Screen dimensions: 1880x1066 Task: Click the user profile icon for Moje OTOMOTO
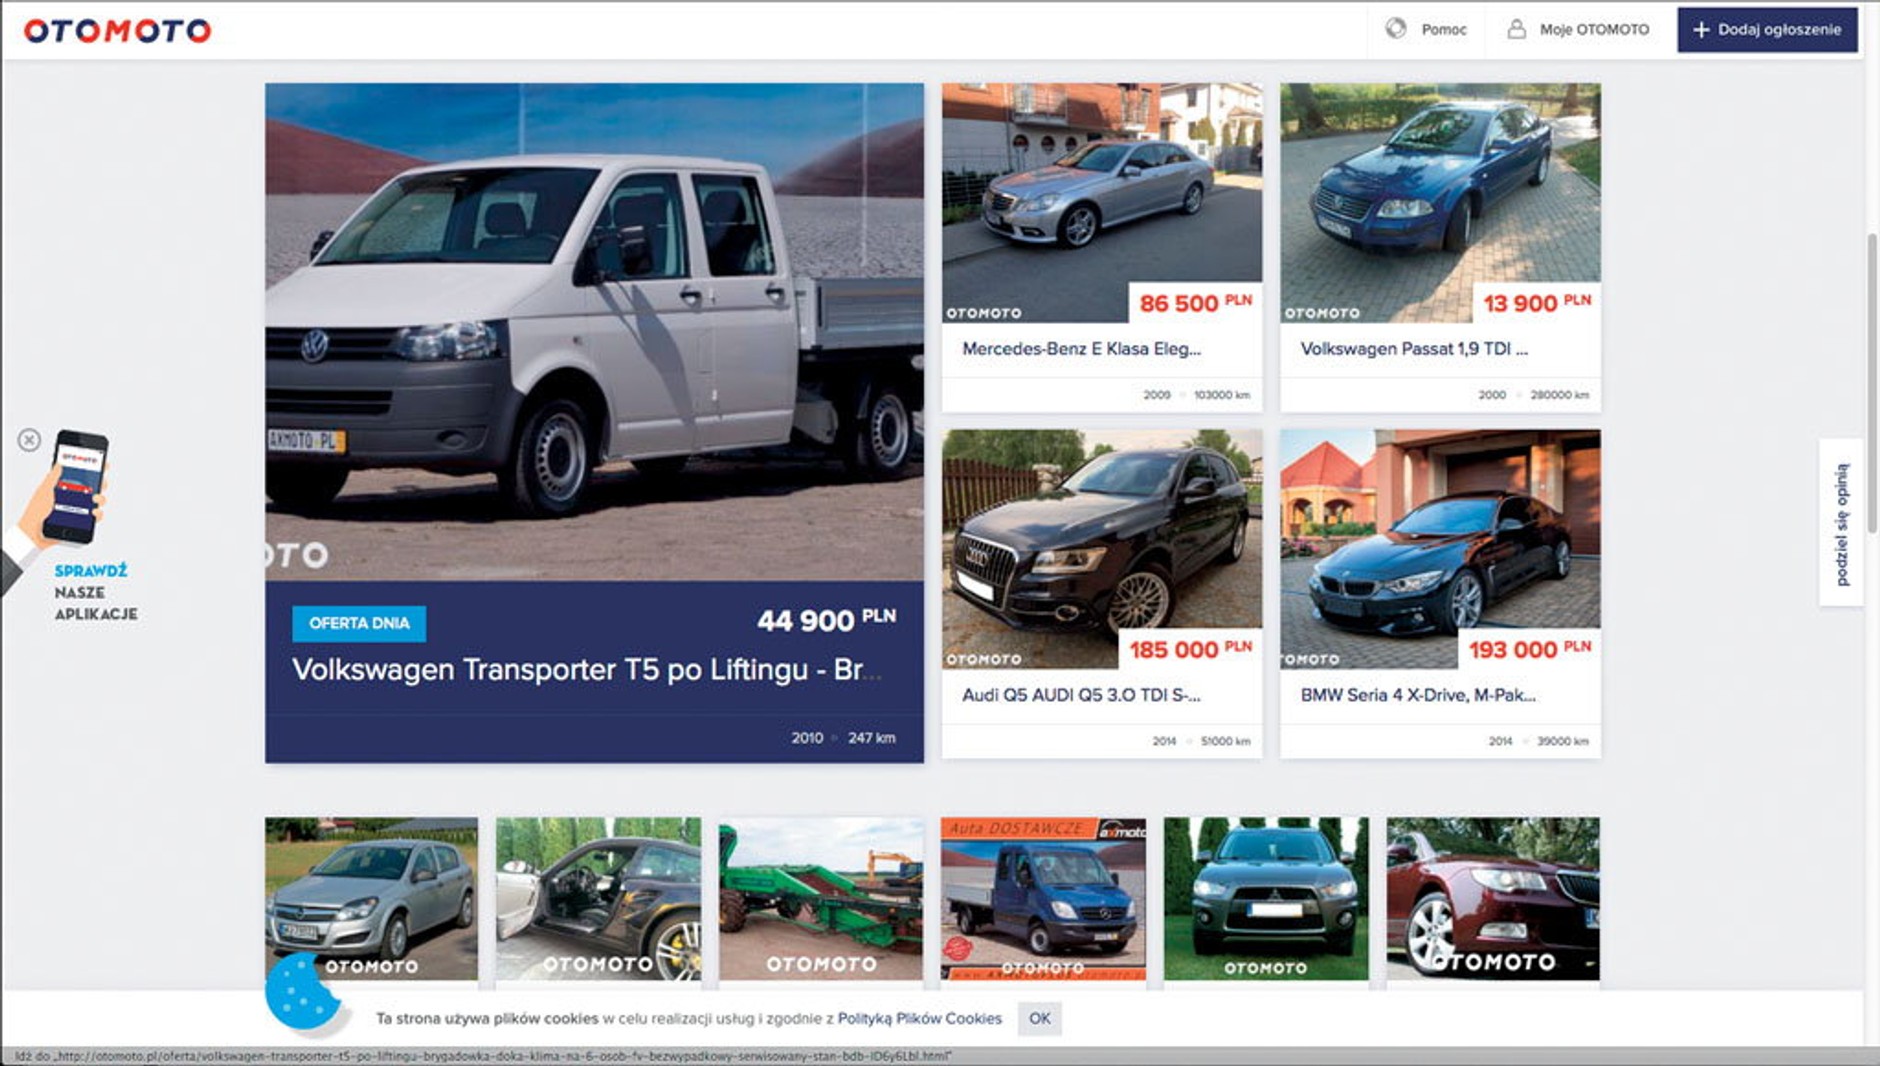pos(1516,29)
